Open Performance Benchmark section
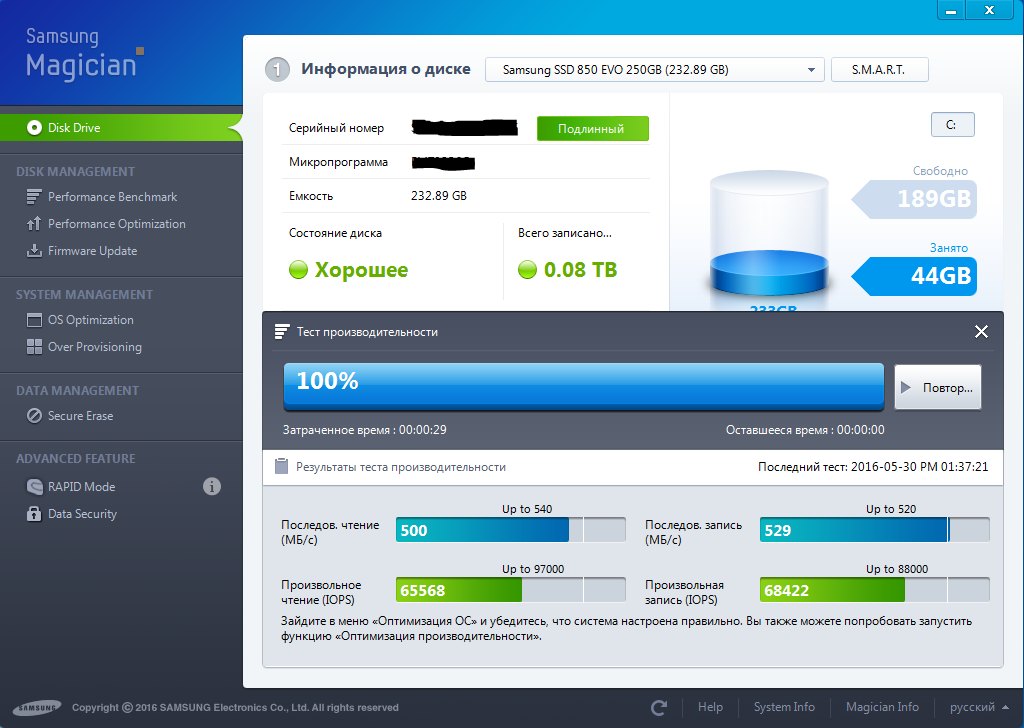Image resolution: width=1024 pixels, height=728 pixels. [112, 197]
